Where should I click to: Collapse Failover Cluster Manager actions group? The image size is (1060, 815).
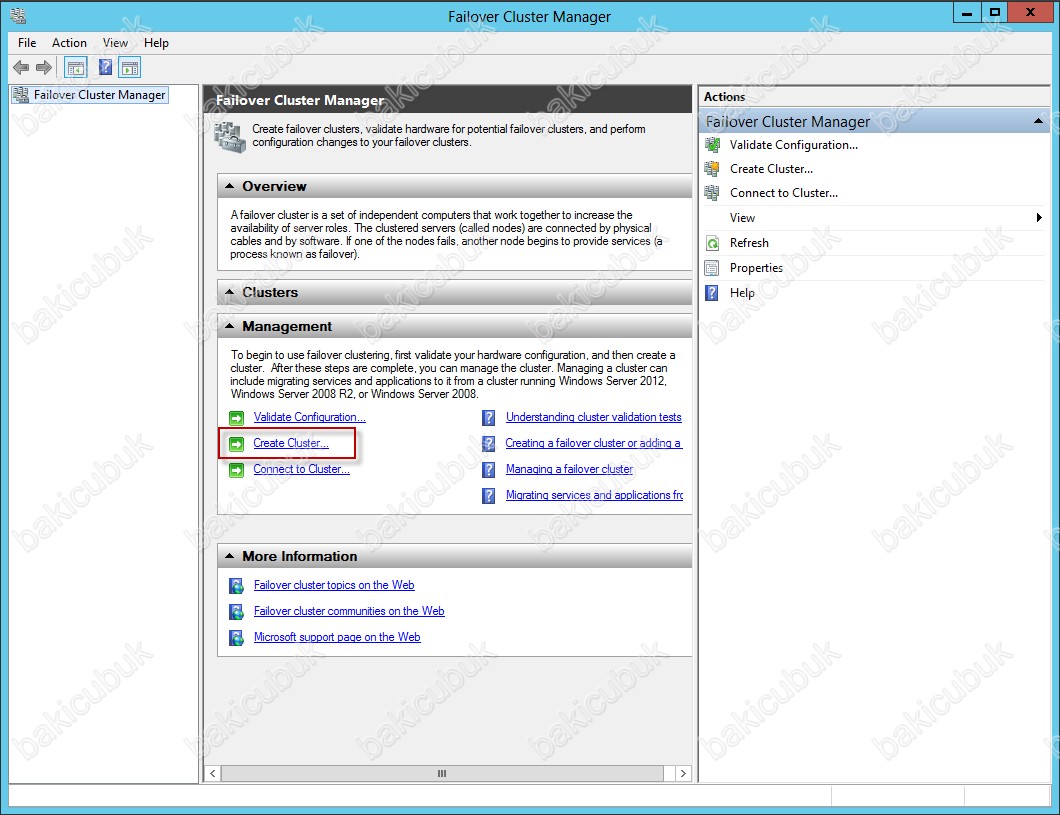coord(1038,121)
